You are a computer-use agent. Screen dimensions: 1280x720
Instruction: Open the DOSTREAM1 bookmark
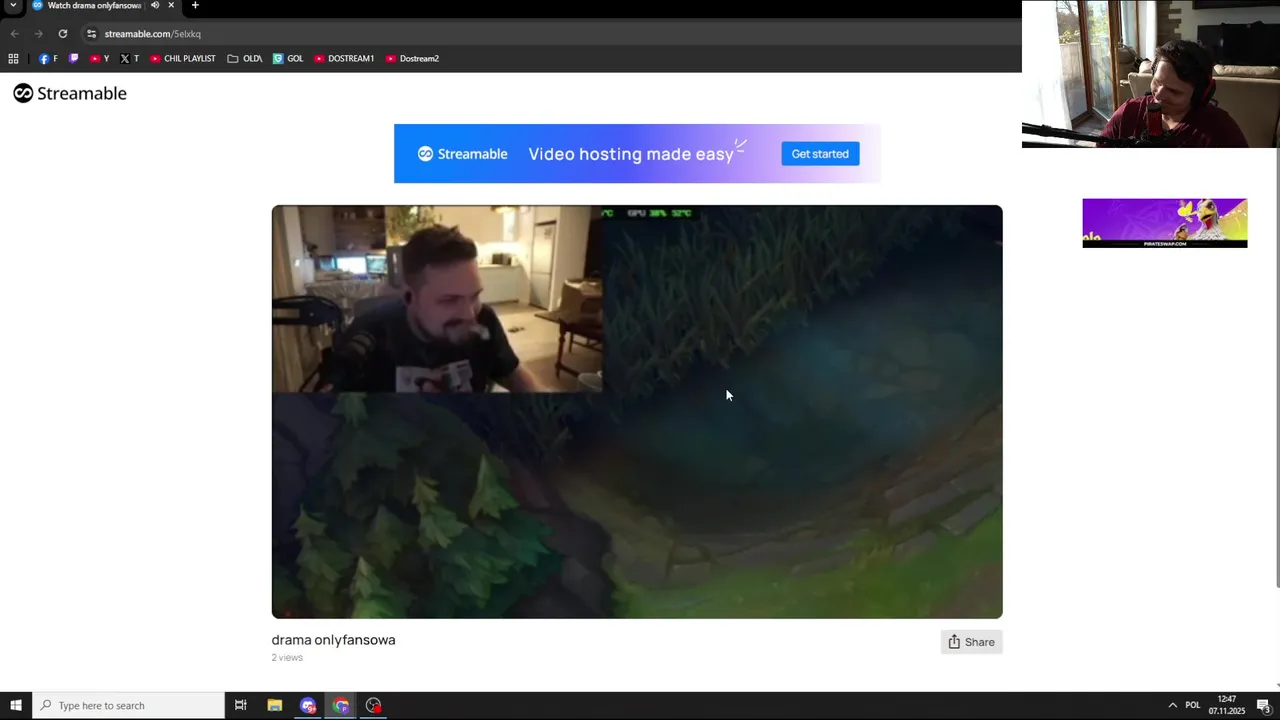point(344,59)
